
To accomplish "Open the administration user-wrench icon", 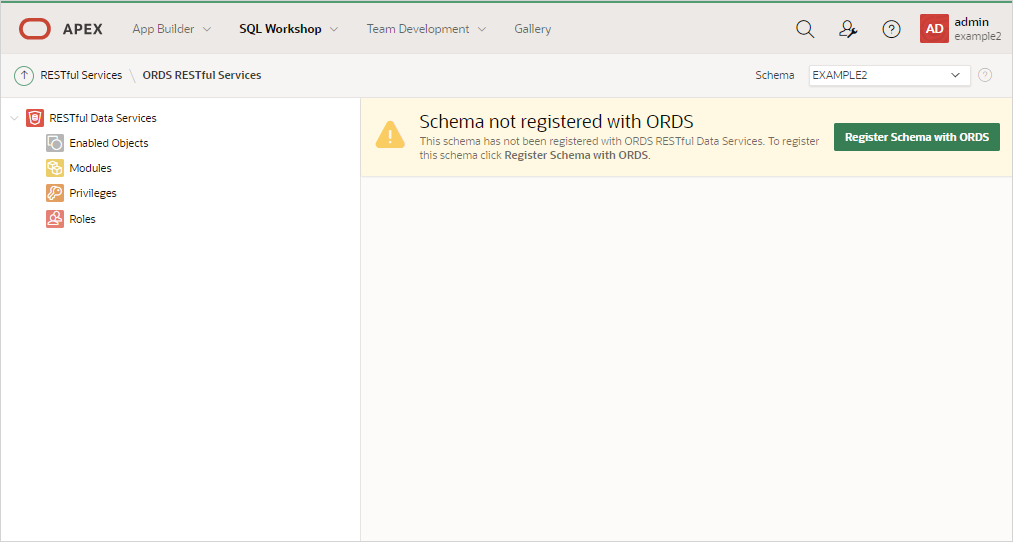I will [x=848, y=29].
